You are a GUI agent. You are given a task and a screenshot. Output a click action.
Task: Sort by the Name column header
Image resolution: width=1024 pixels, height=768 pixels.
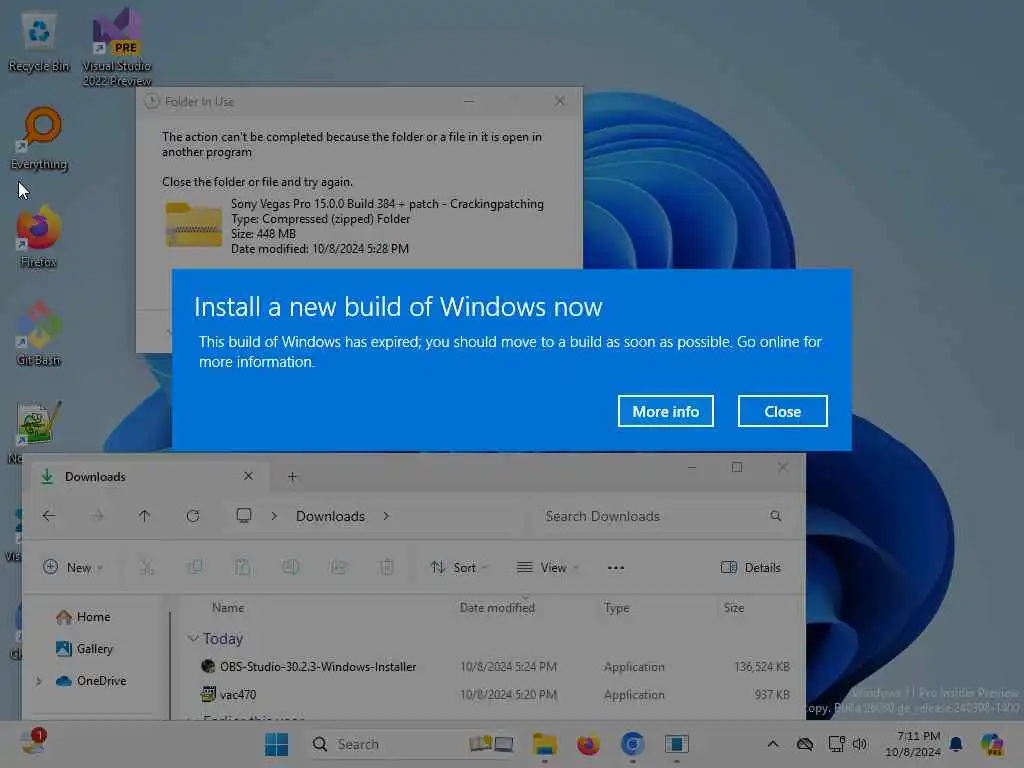click(228, 608)
